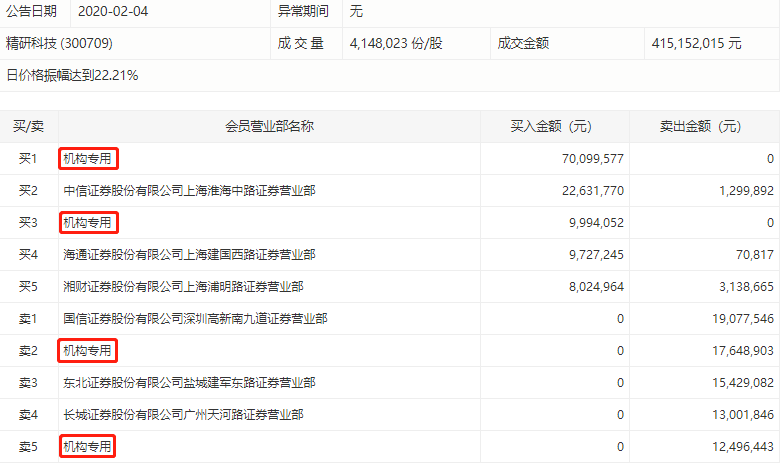The image size is (781, 468).
Task: Click the 异常期间 label
Action: [303, 11]
